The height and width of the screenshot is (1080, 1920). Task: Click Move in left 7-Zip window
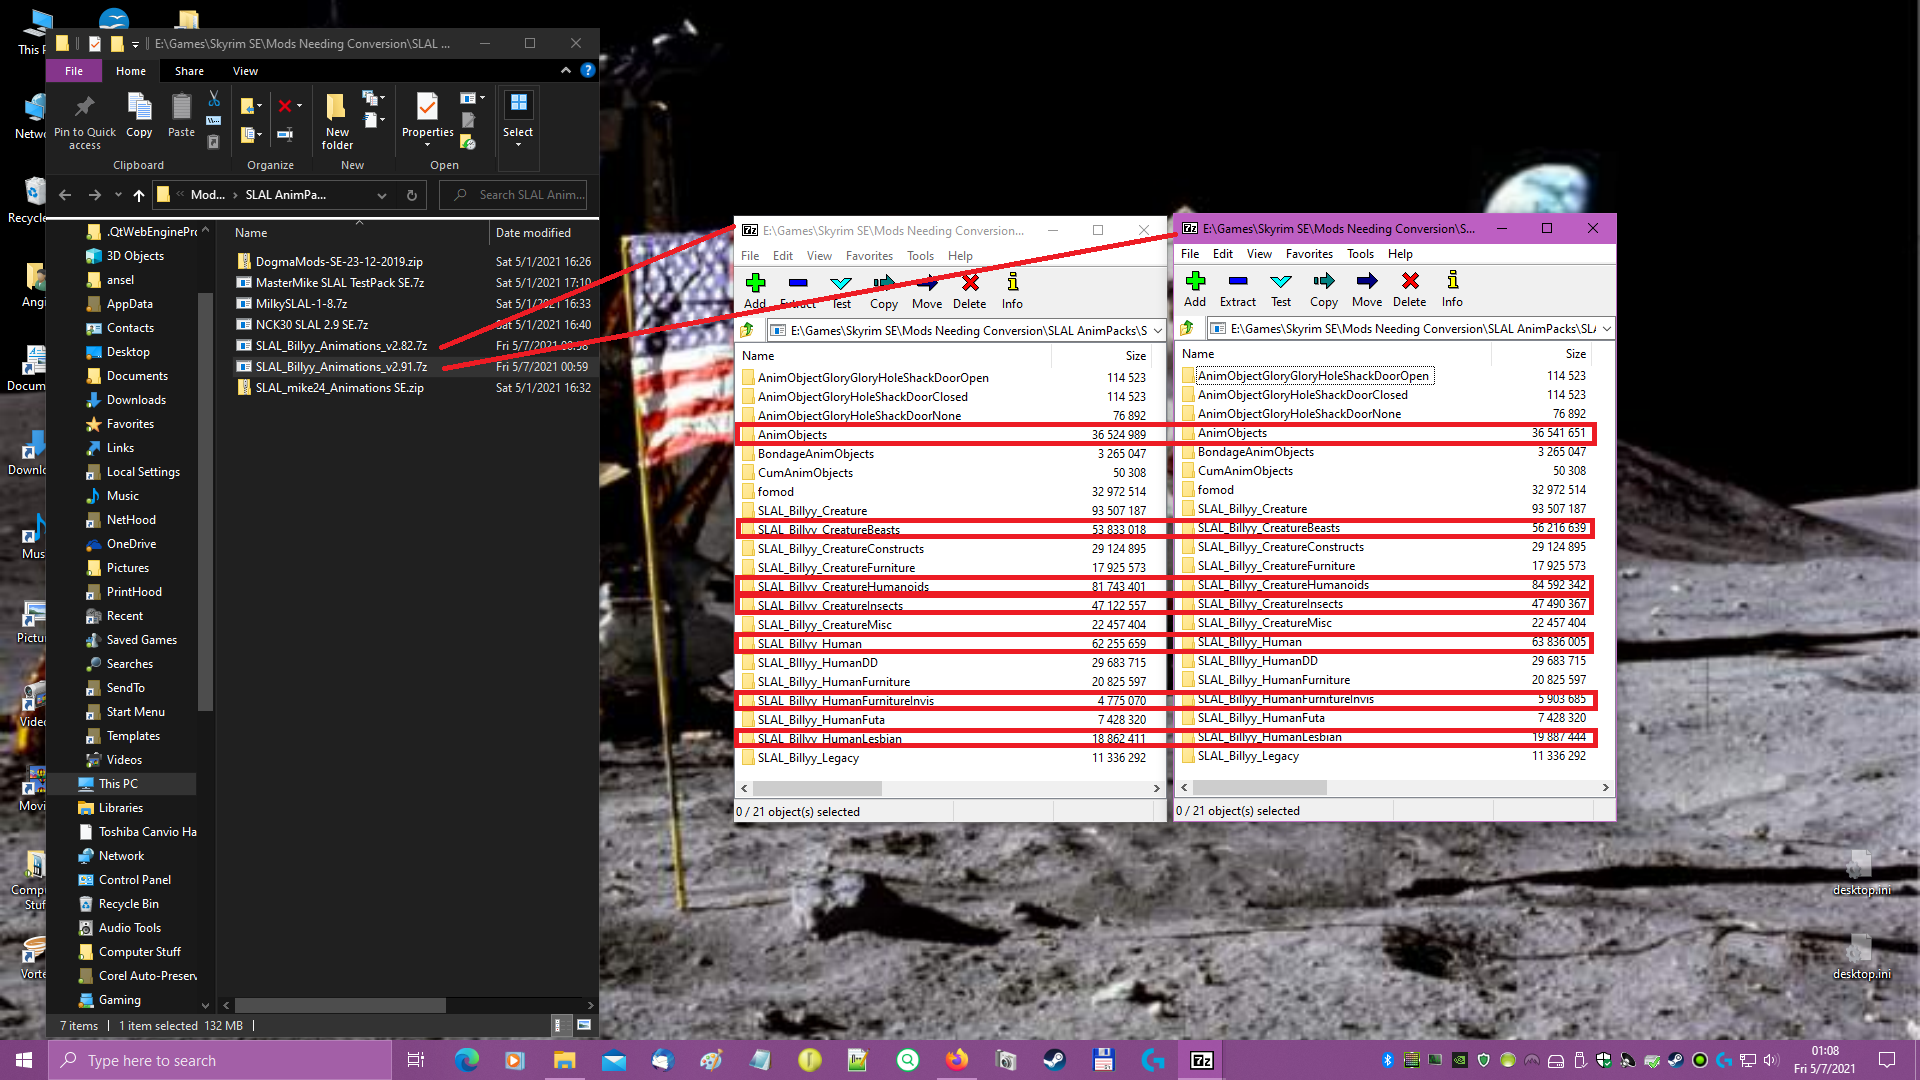pyautogui.click(x=926, y=291)
